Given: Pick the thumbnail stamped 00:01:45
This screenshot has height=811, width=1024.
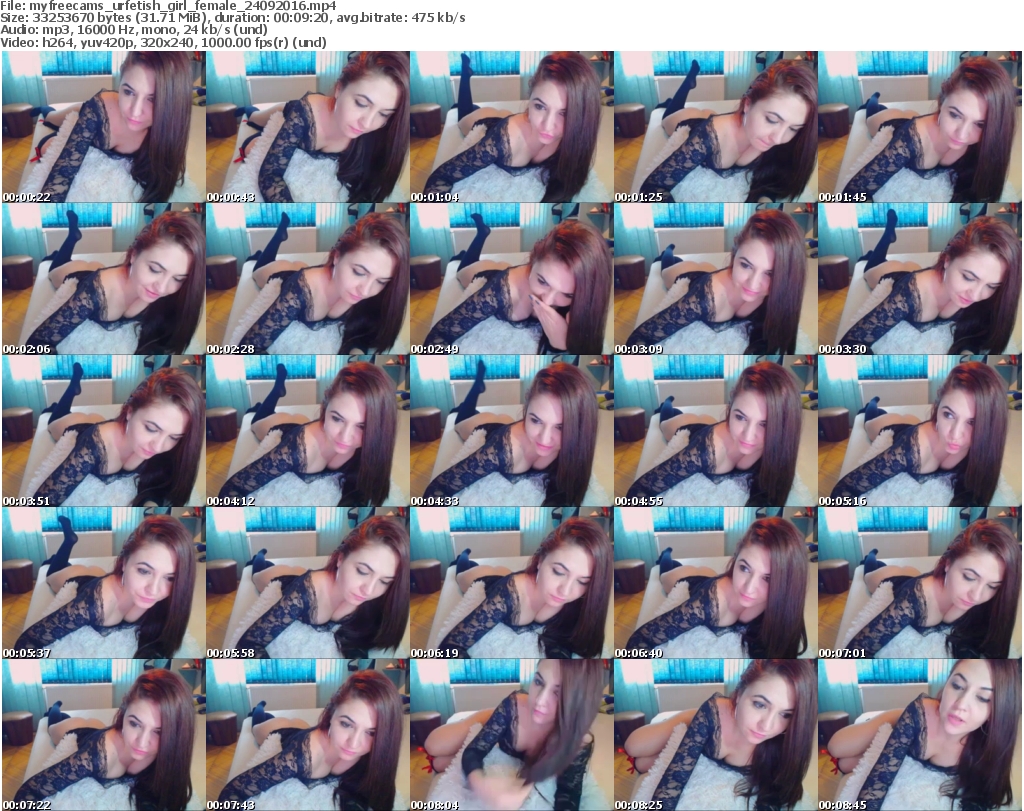Looking at the screenshot, I should [920, 127].
